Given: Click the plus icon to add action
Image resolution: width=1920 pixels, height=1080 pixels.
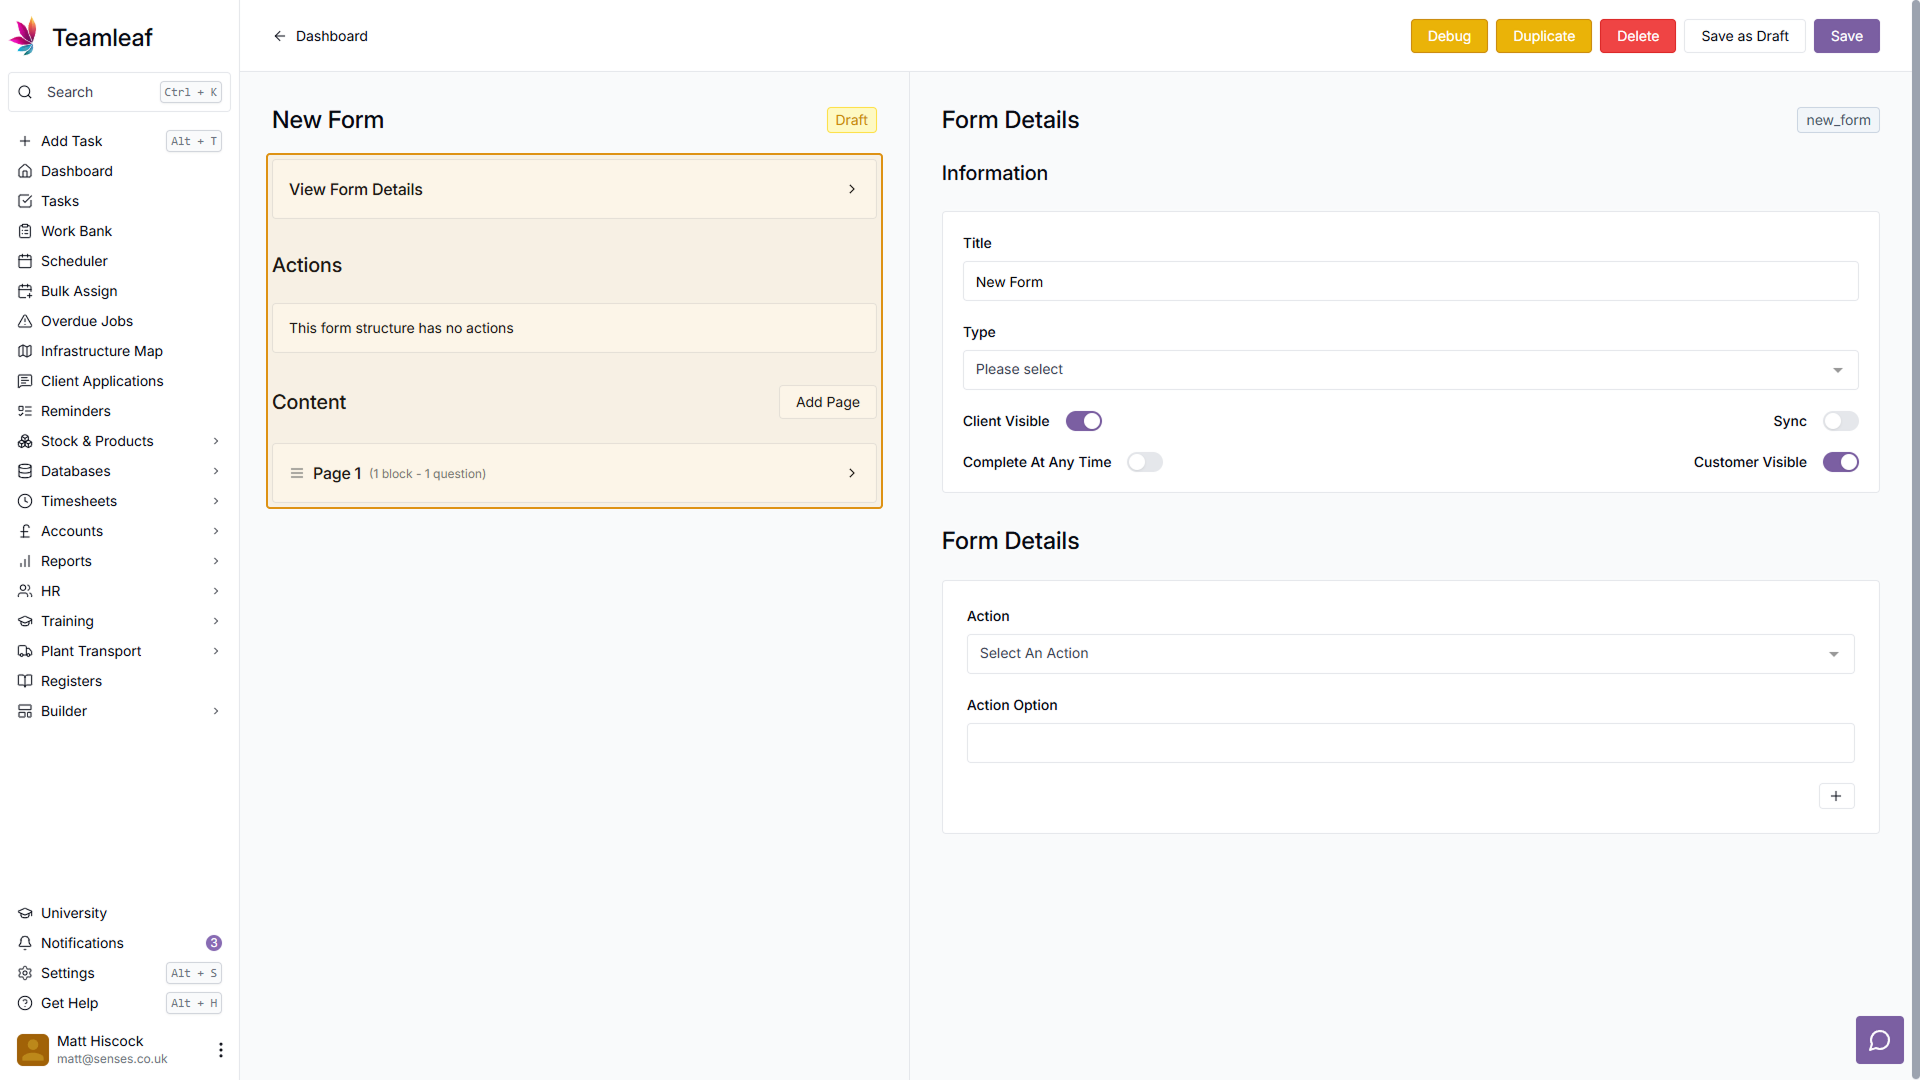Looking at the screenshot, I should [1836, 796].
